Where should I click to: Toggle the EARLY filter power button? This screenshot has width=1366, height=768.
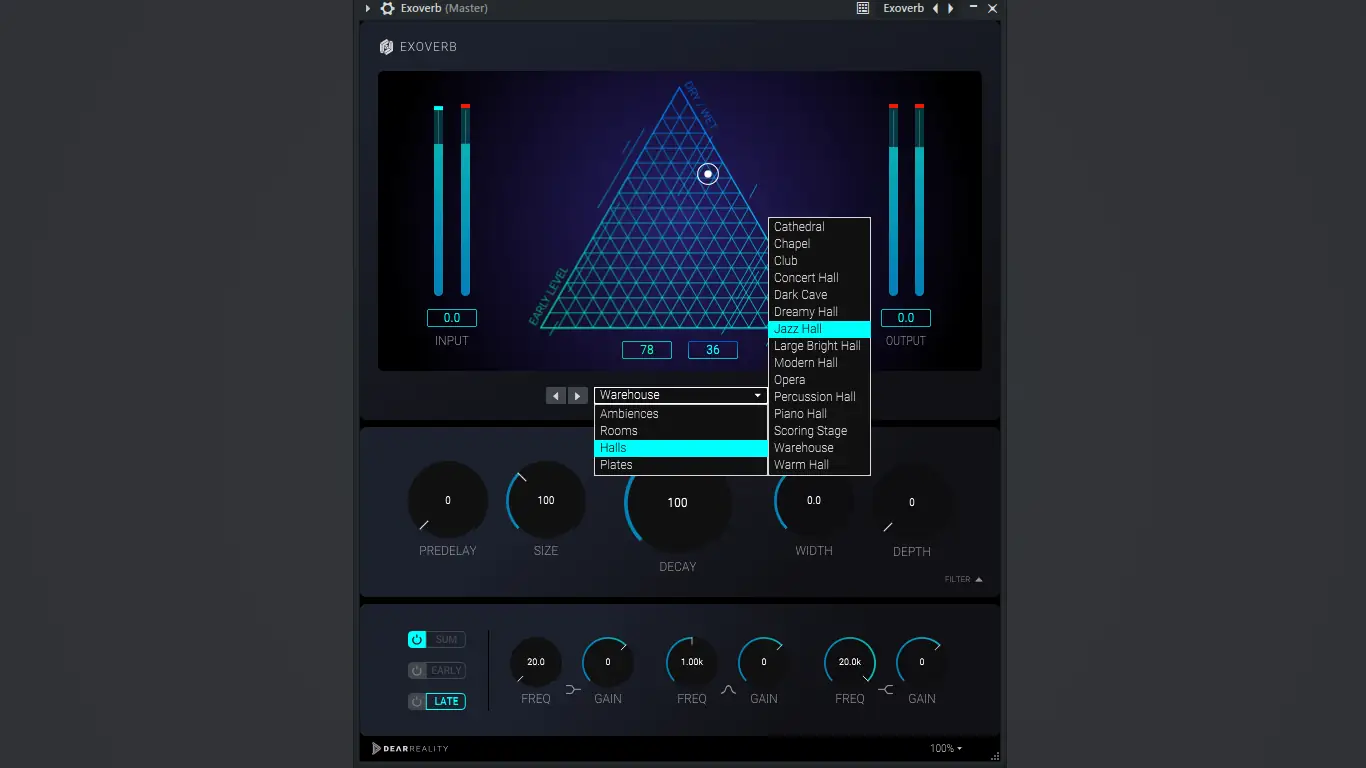417,671
